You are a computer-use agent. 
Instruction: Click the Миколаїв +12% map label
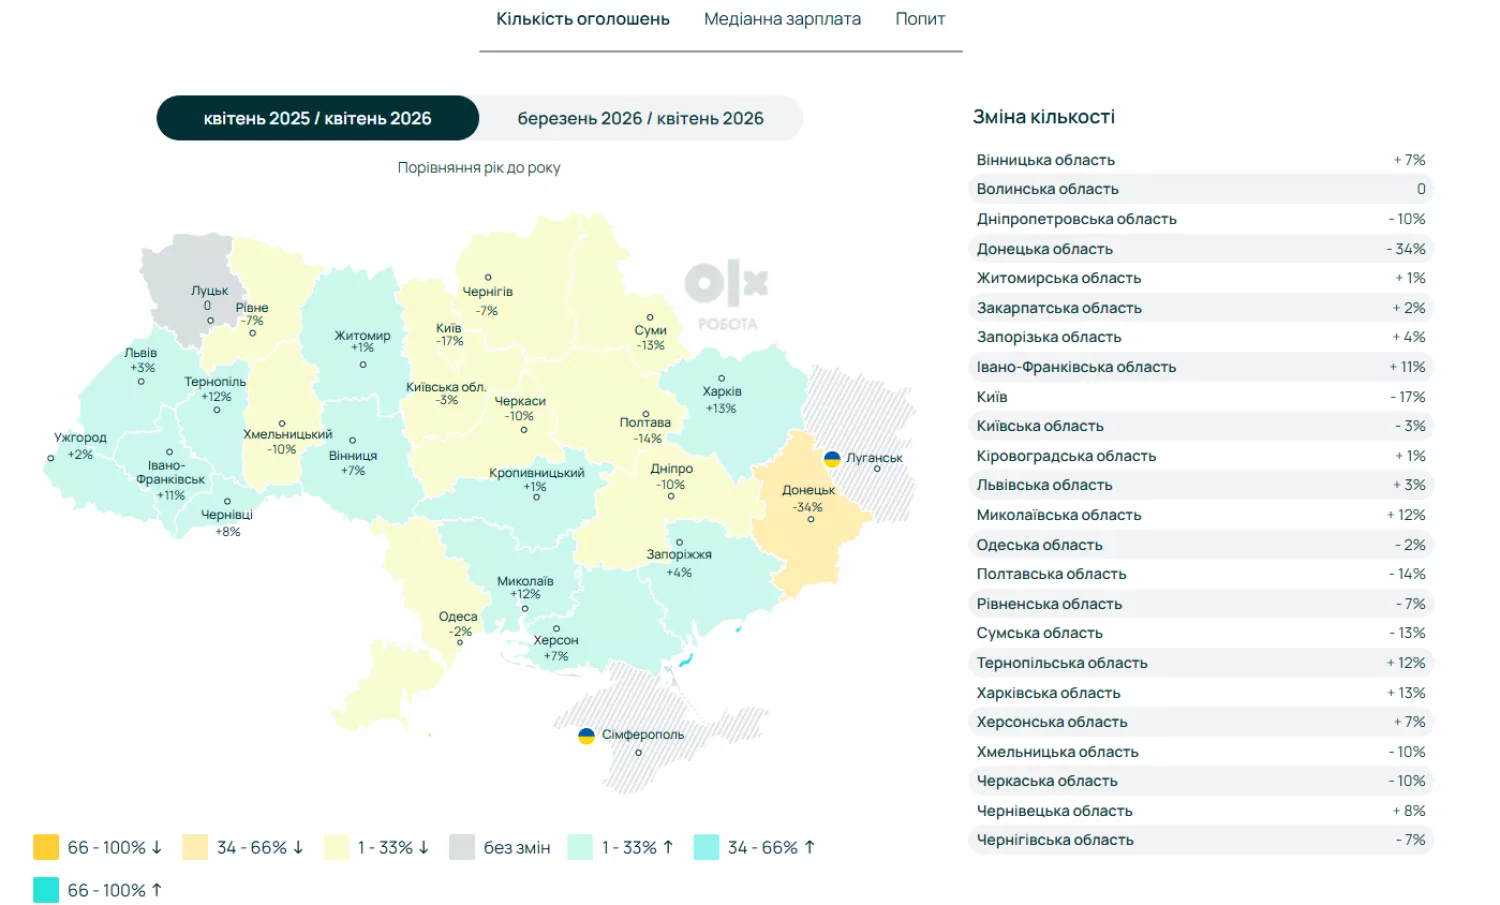tap(525, 587)
